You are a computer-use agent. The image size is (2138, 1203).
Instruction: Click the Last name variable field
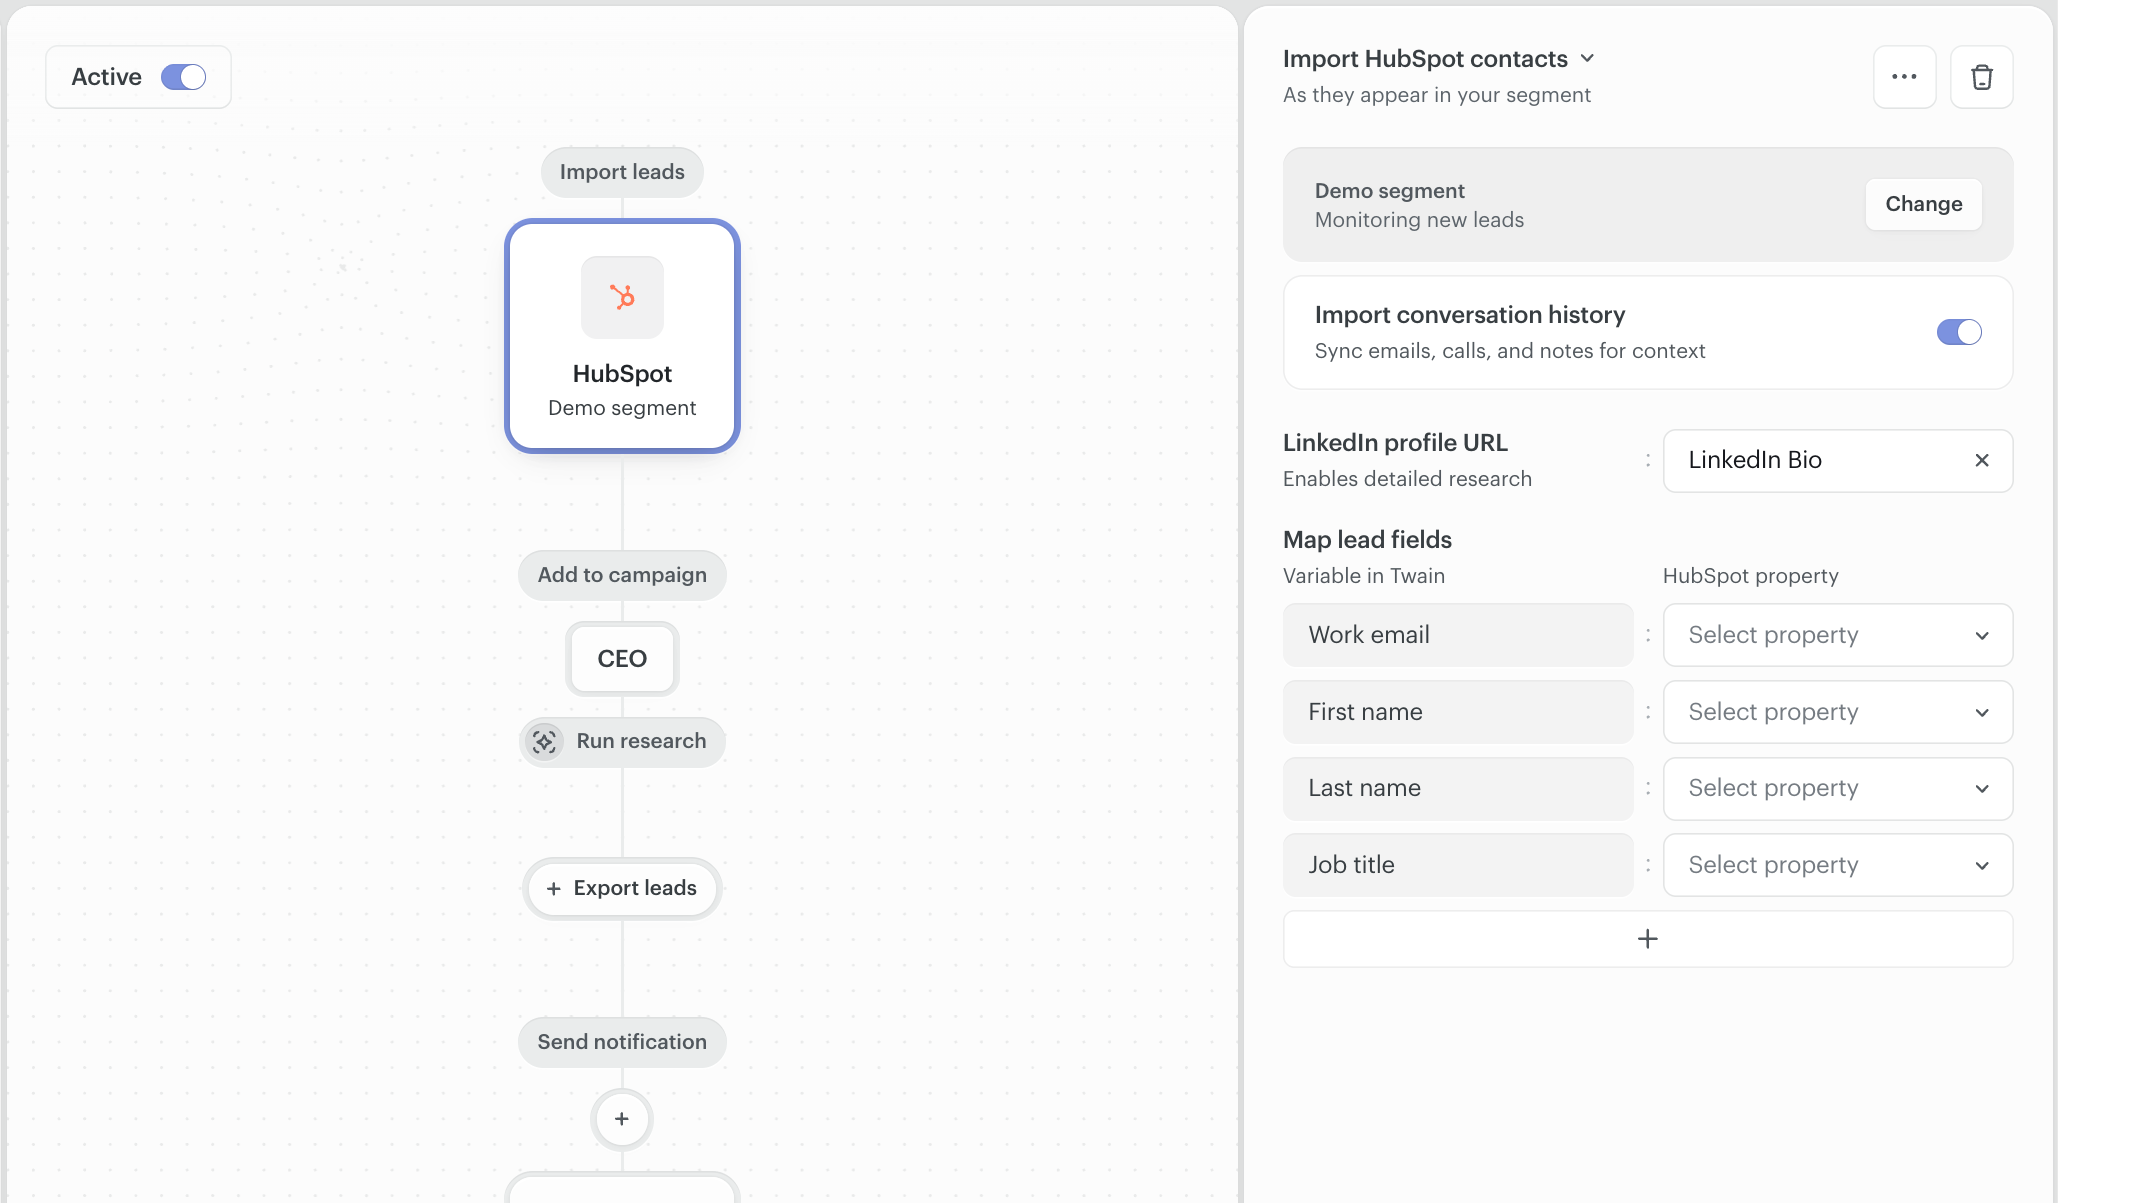[1457, 788]
